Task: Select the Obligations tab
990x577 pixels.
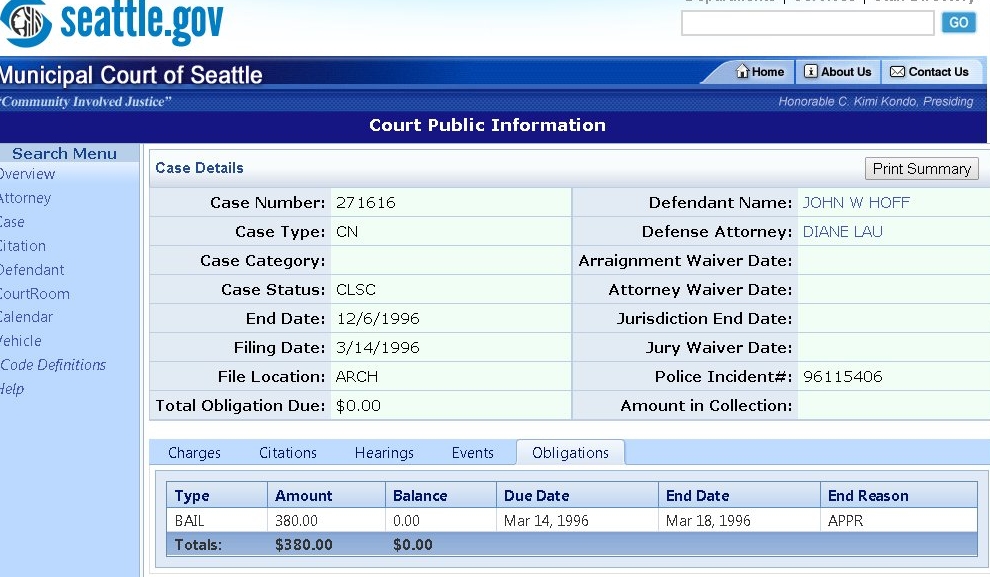Action: [x=570, y=453]
